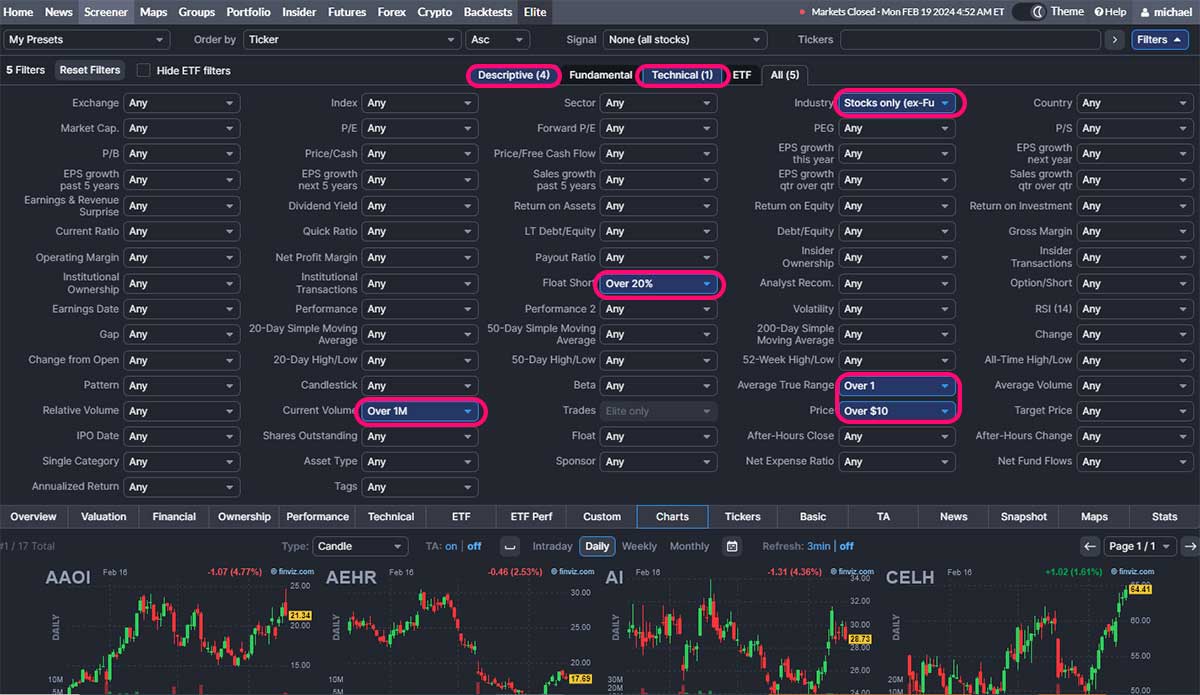Switch to ETF Perf view tab
Screen dimensions: 1200x695
point(532,517)
